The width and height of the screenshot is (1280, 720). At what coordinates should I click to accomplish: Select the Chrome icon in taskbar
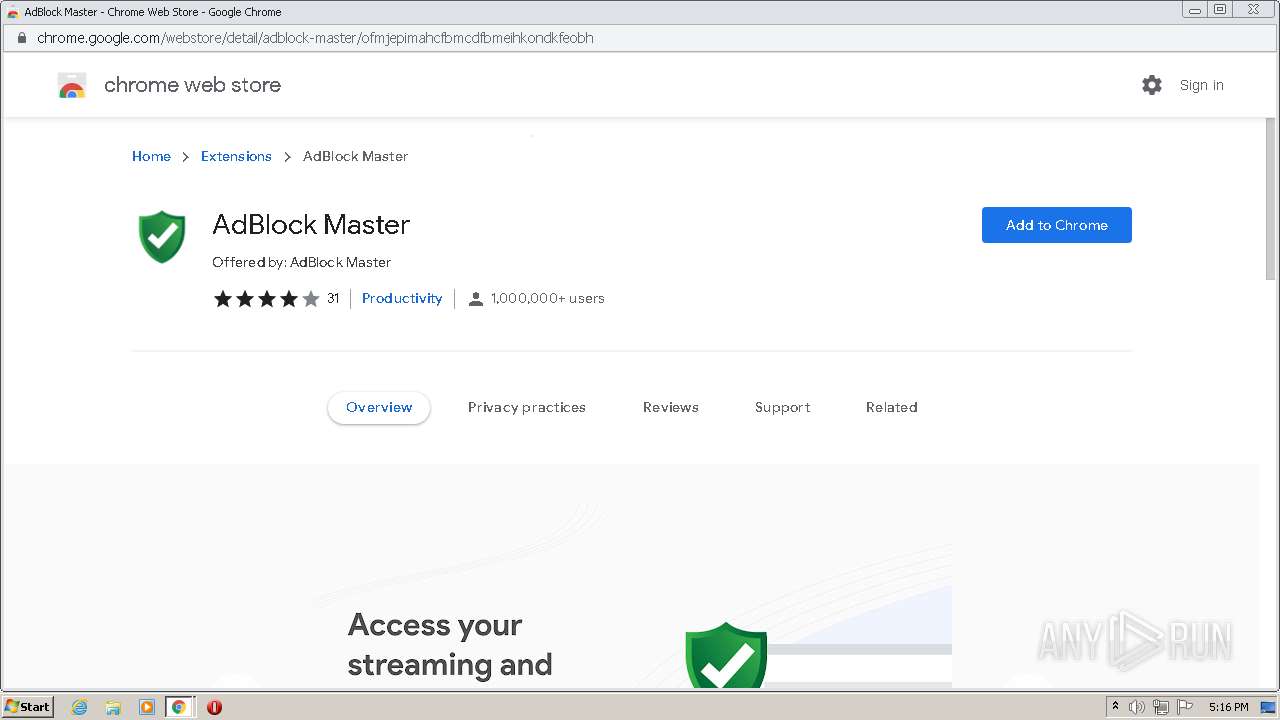(x=179, y=707)
